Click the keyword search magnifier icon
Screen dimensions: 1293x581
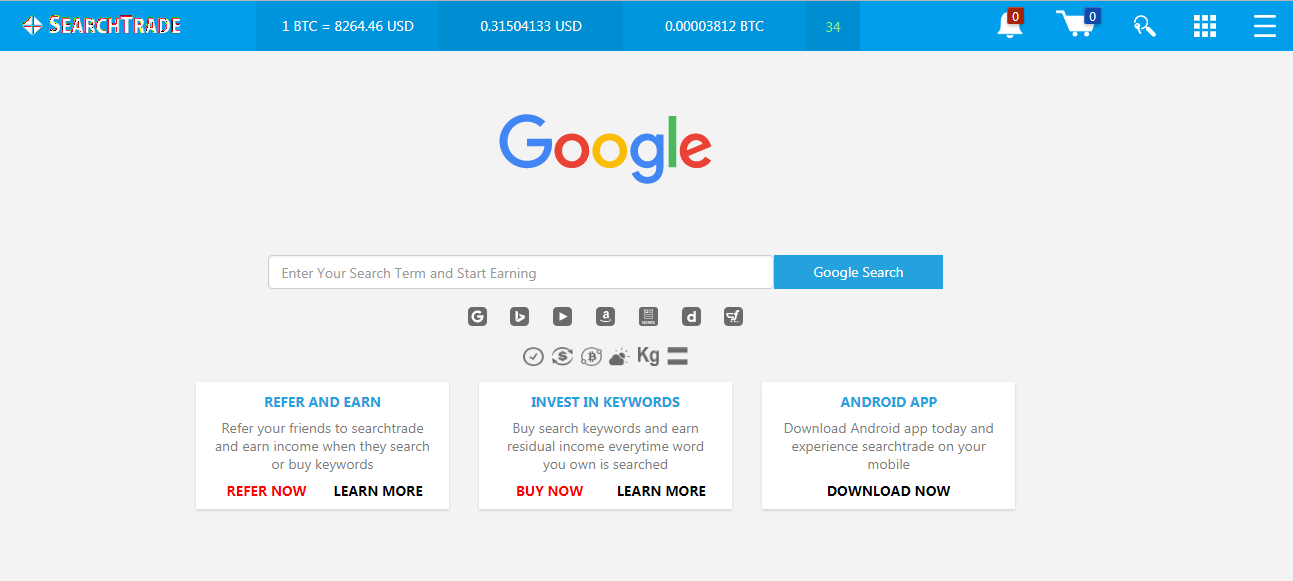pos(1144,26)
